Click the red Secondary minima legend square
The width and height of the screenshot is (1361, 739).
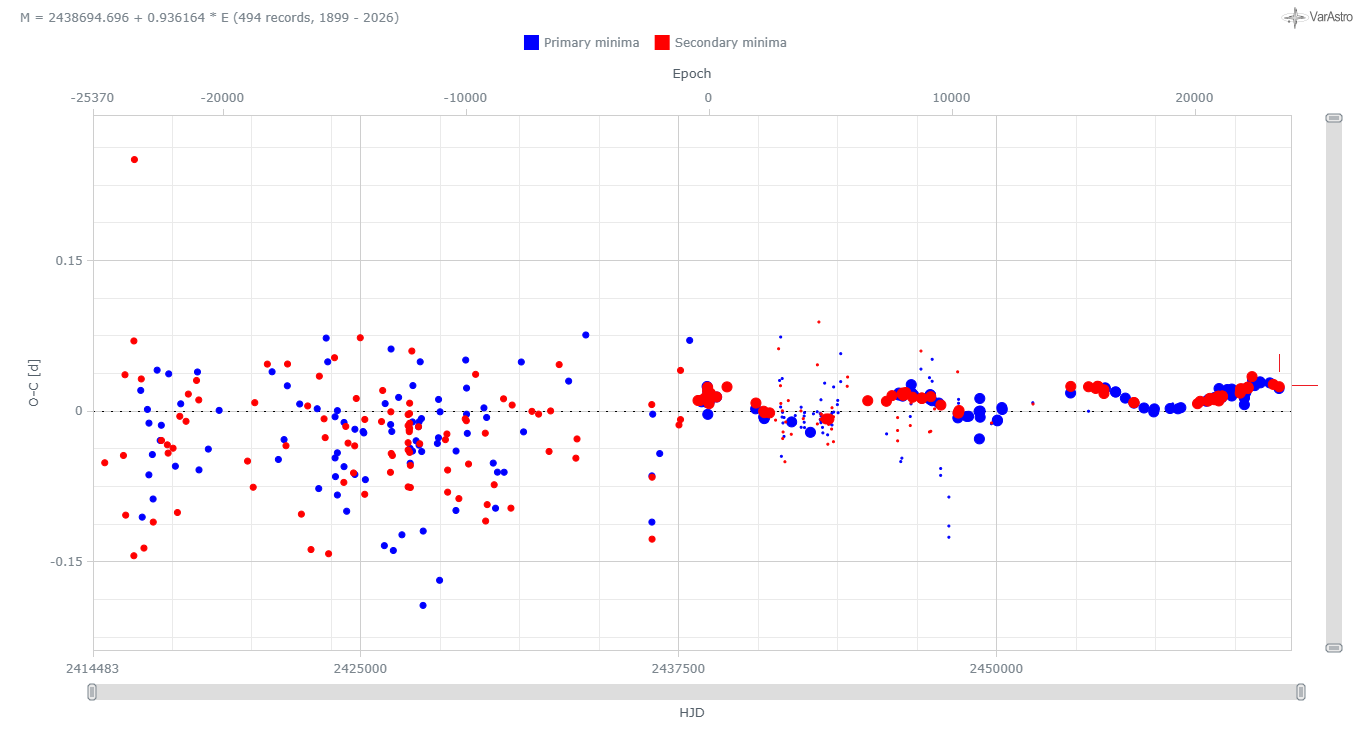[x=662, y=43]
